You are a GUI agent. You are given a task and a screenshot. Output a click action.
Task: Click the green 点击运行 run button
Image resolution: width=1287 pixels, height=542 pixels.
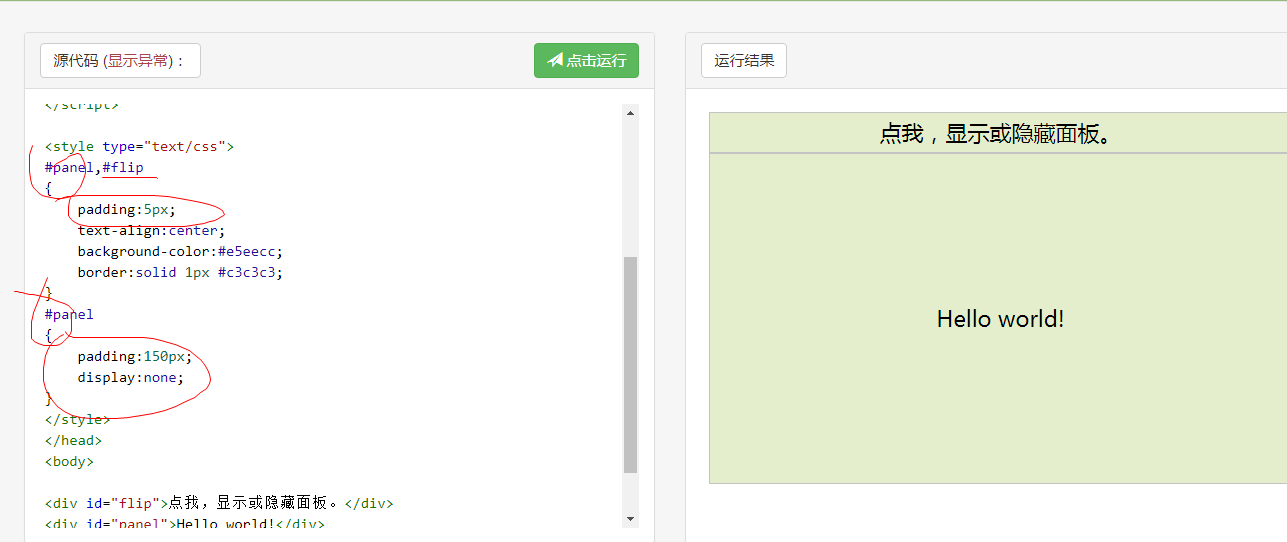[x=586, y=60]
